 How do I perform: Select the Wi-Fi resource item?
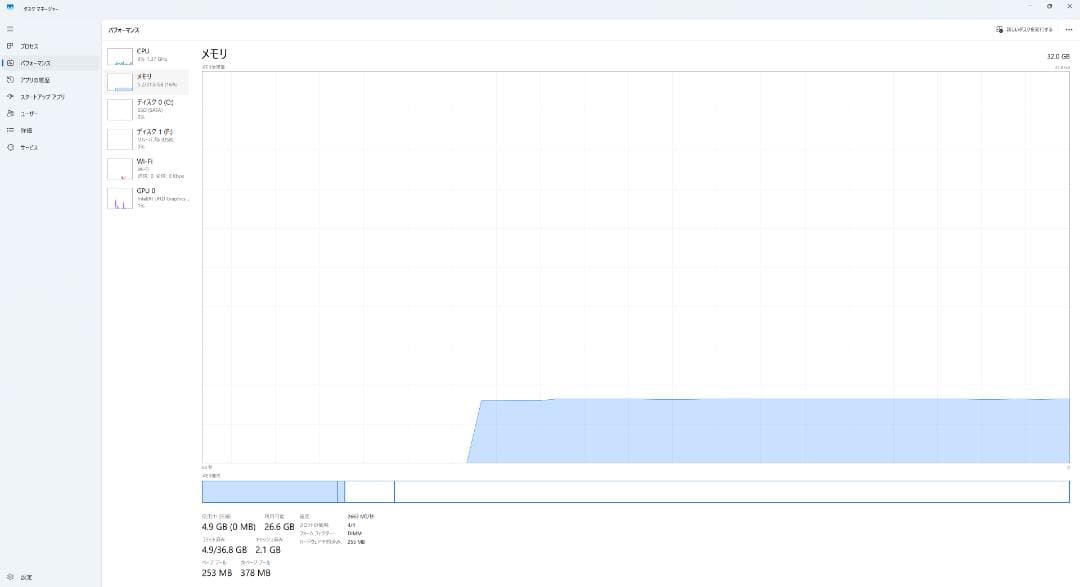[147, 167]
